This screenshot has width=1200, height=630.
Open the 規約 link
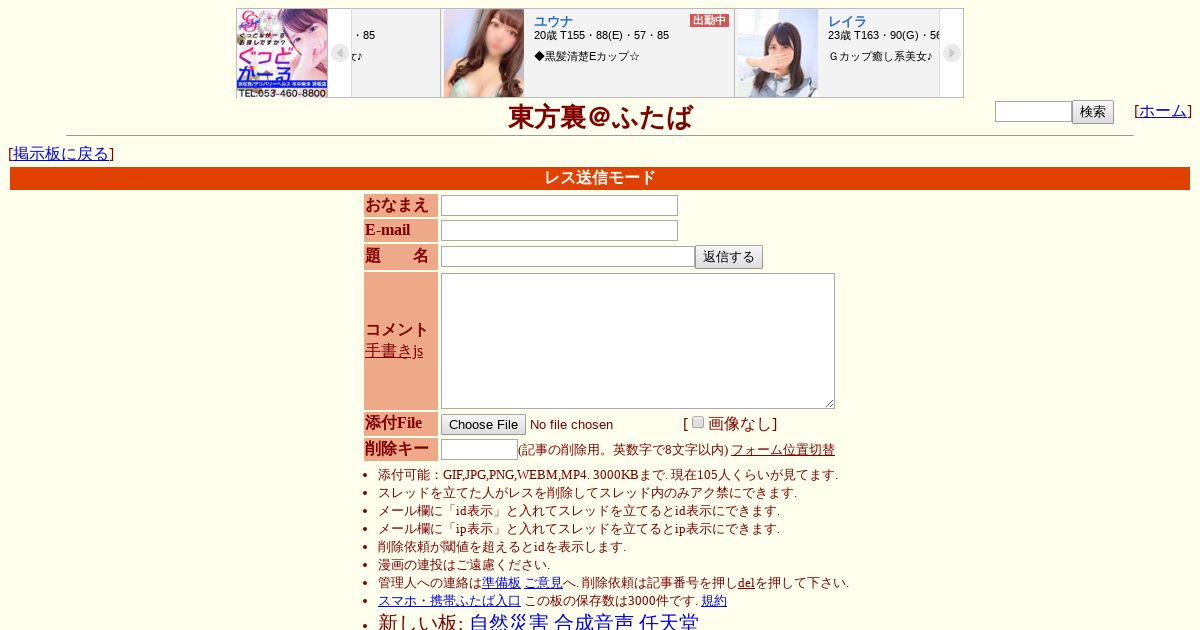[x=714, y=601]
